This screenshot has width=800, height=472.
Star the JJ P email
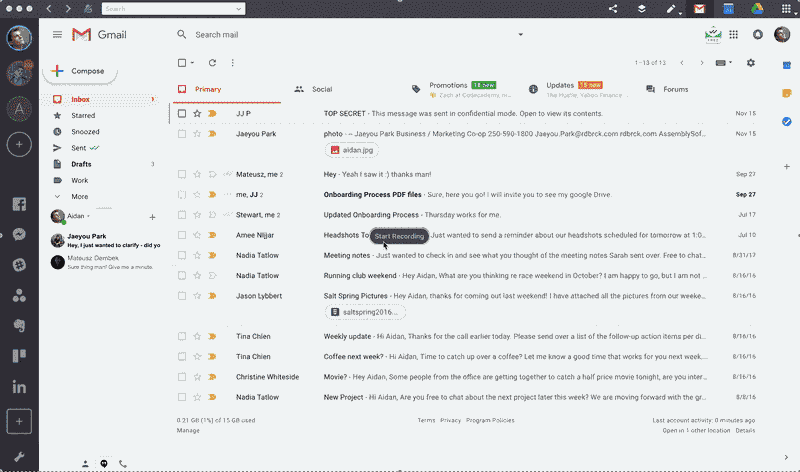point(197,113)
